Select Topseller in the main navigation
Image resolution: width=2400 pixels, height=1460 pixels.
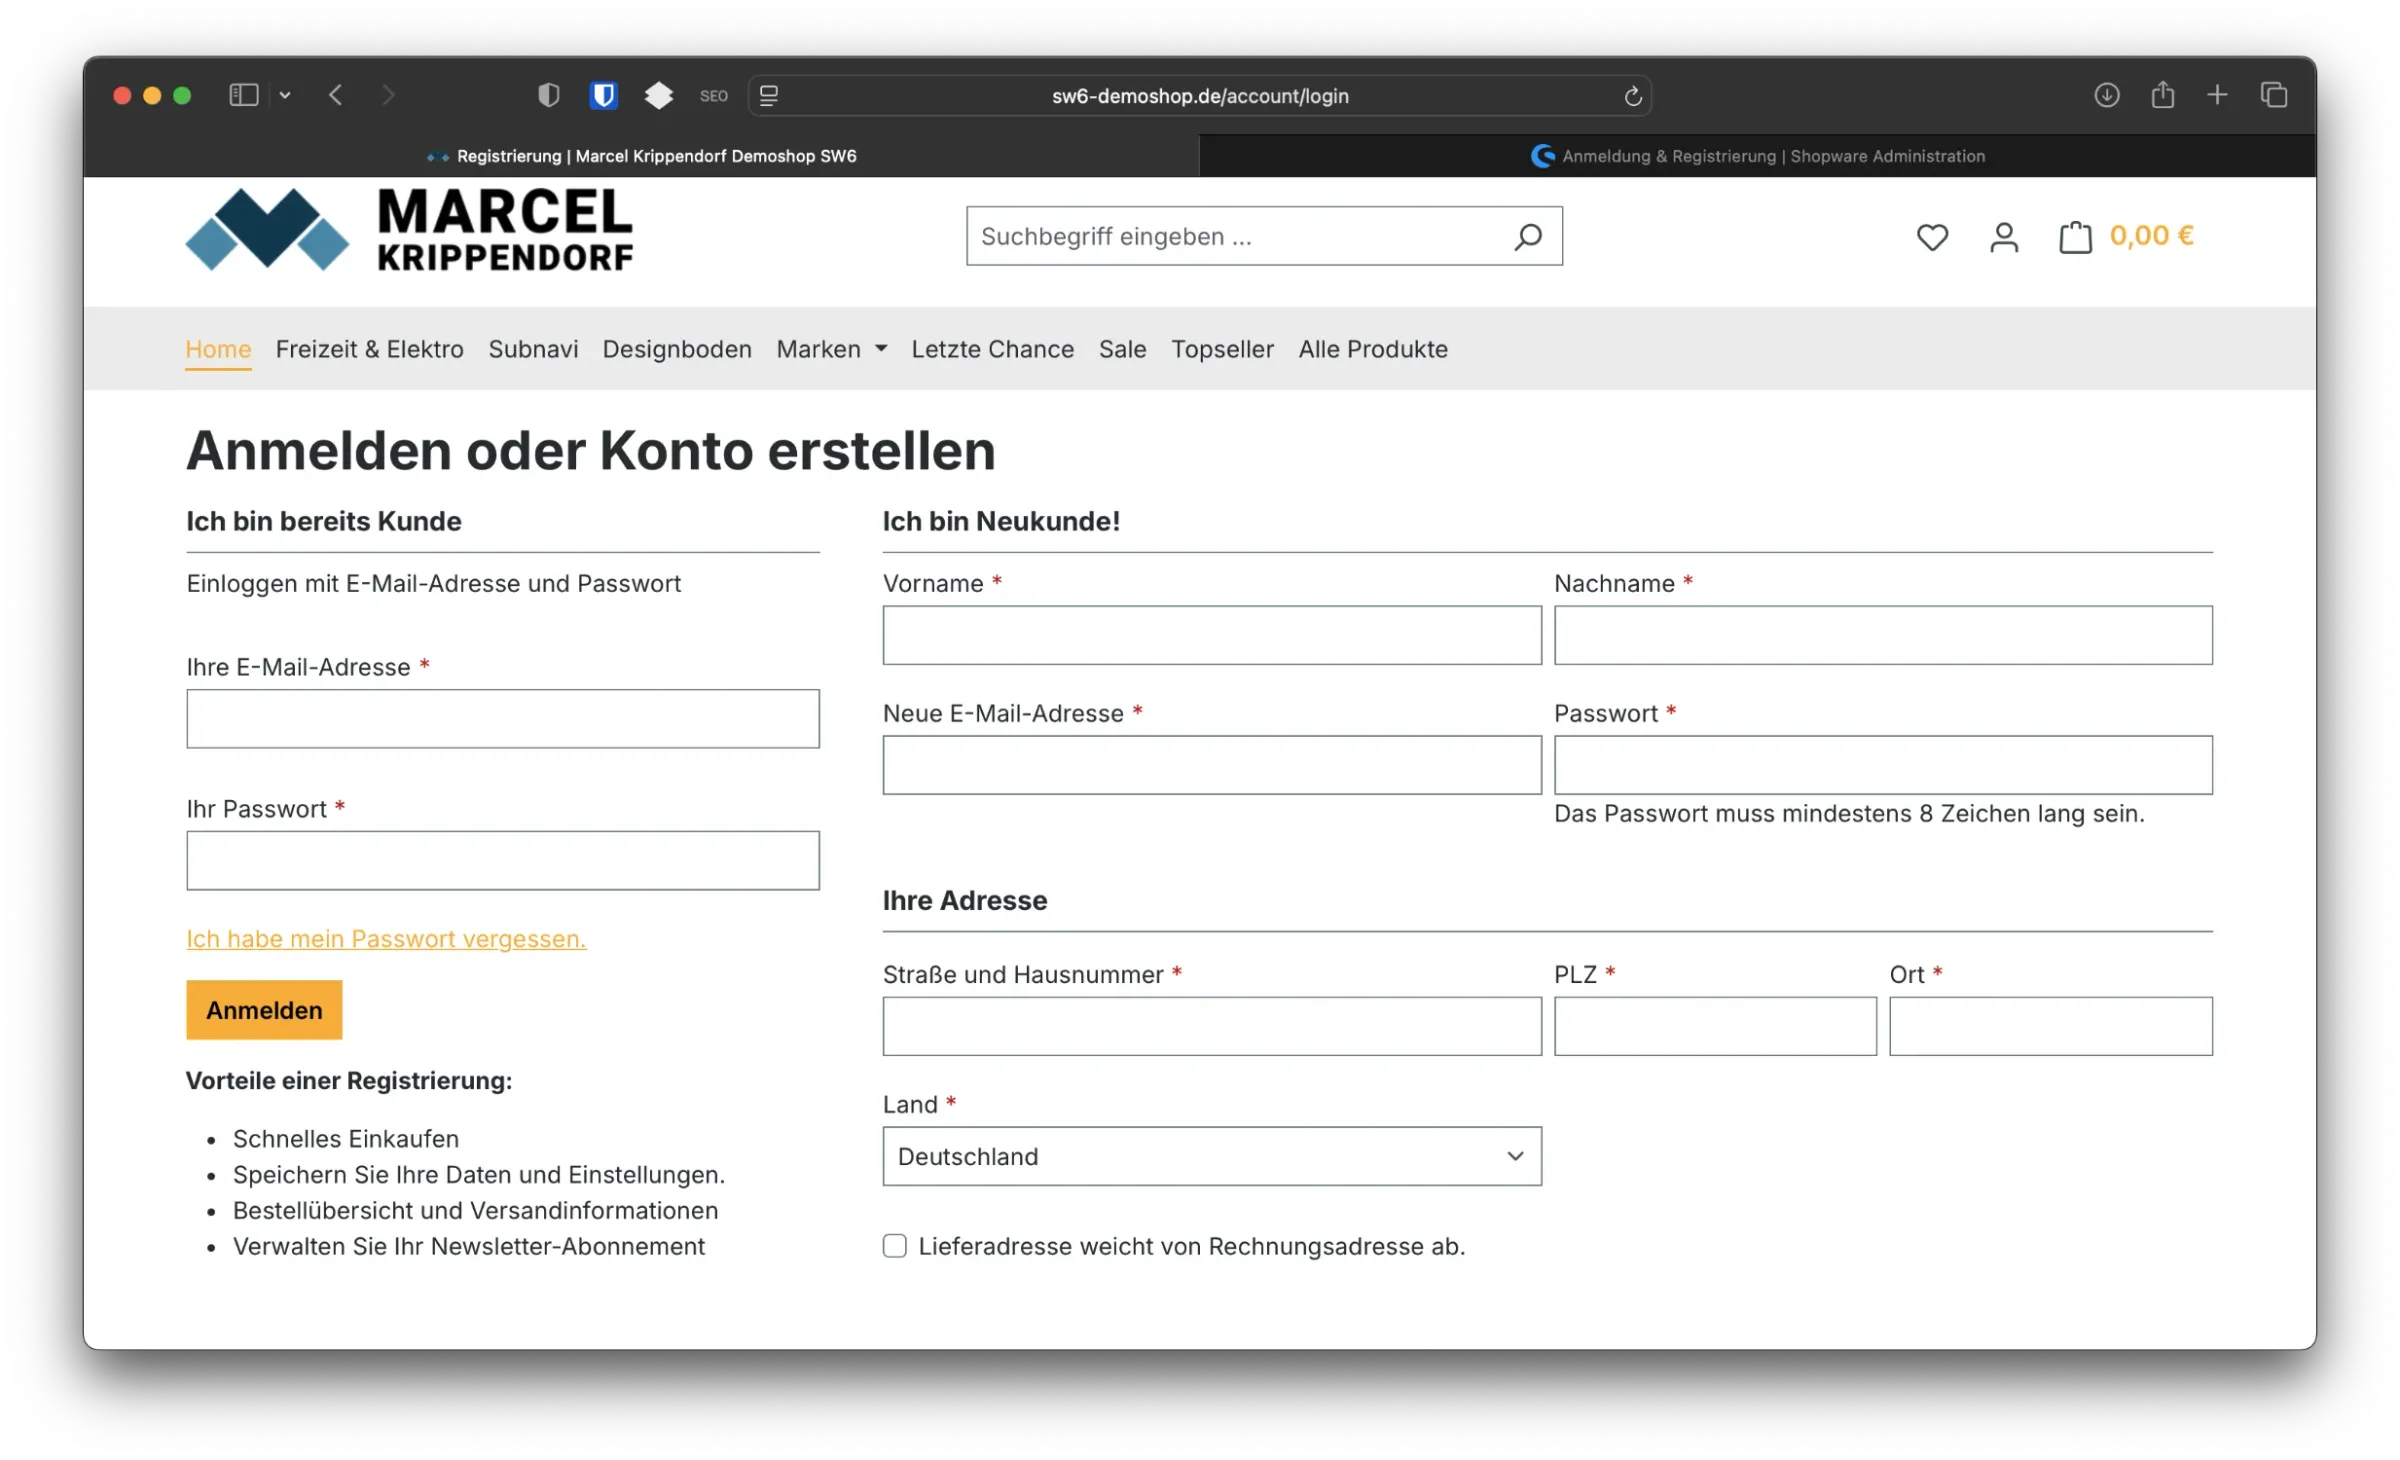(1222, 349)
